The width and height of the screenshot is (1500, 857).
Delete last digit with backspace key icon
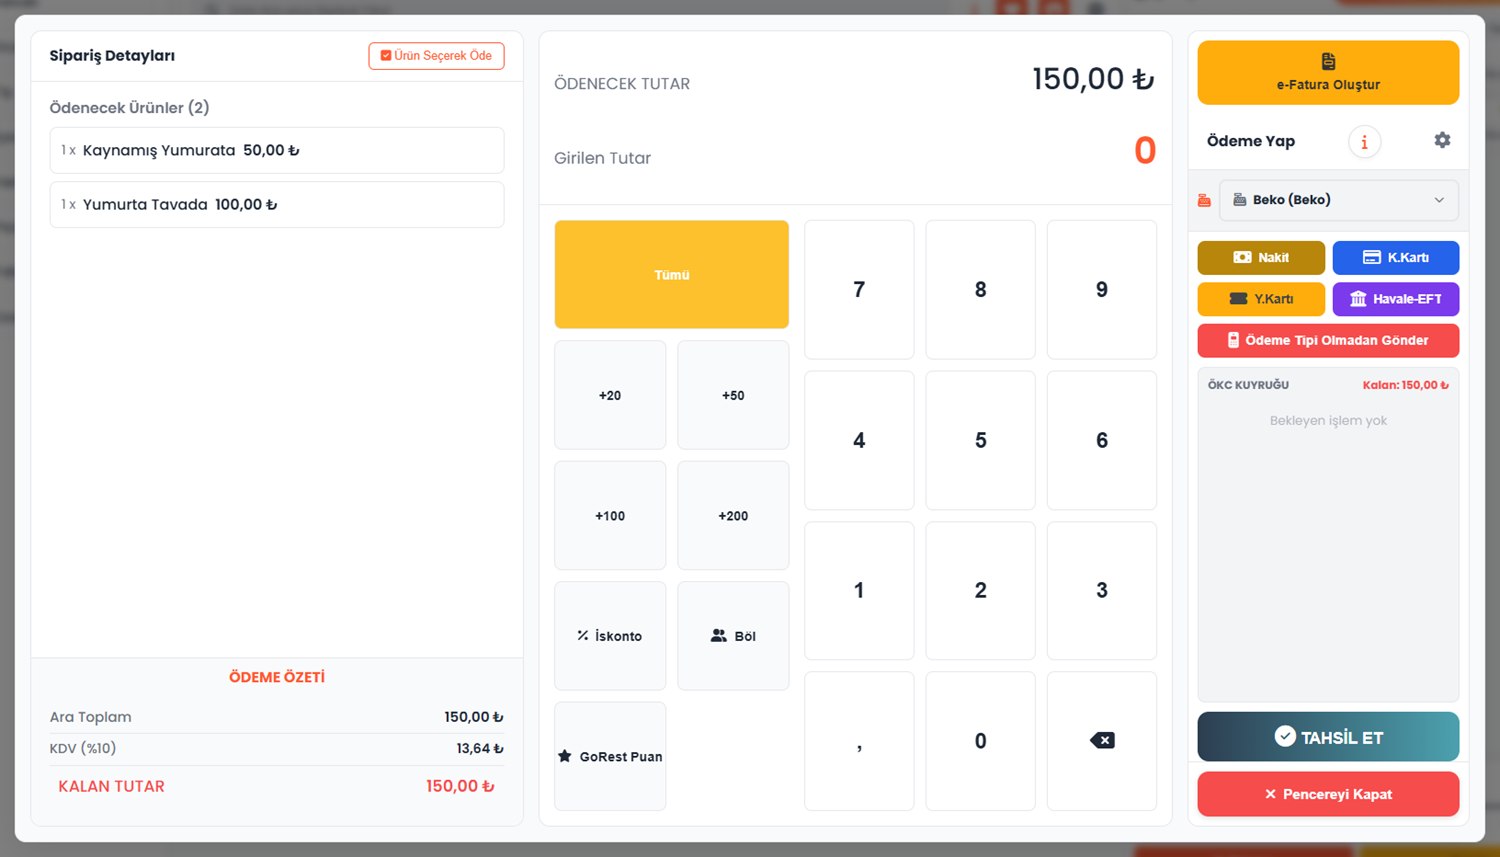tap(1102, 741)
